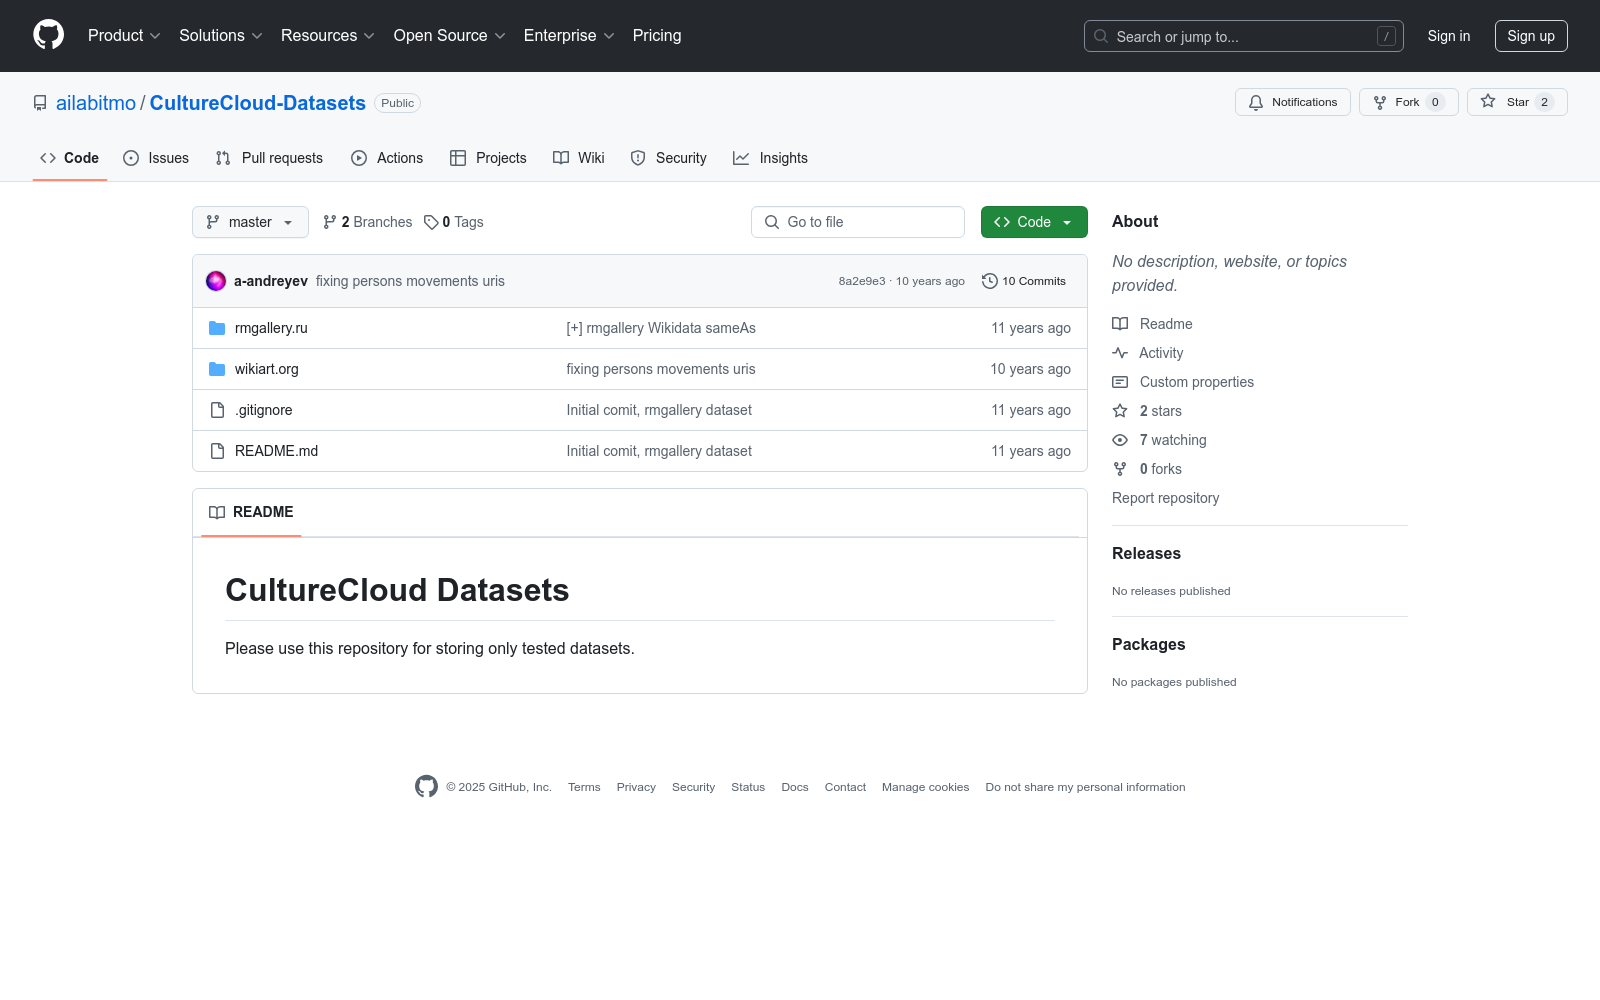Expand the Resources dropdown
Viewport: 1600px width, 1000px height.
(328, 35)
